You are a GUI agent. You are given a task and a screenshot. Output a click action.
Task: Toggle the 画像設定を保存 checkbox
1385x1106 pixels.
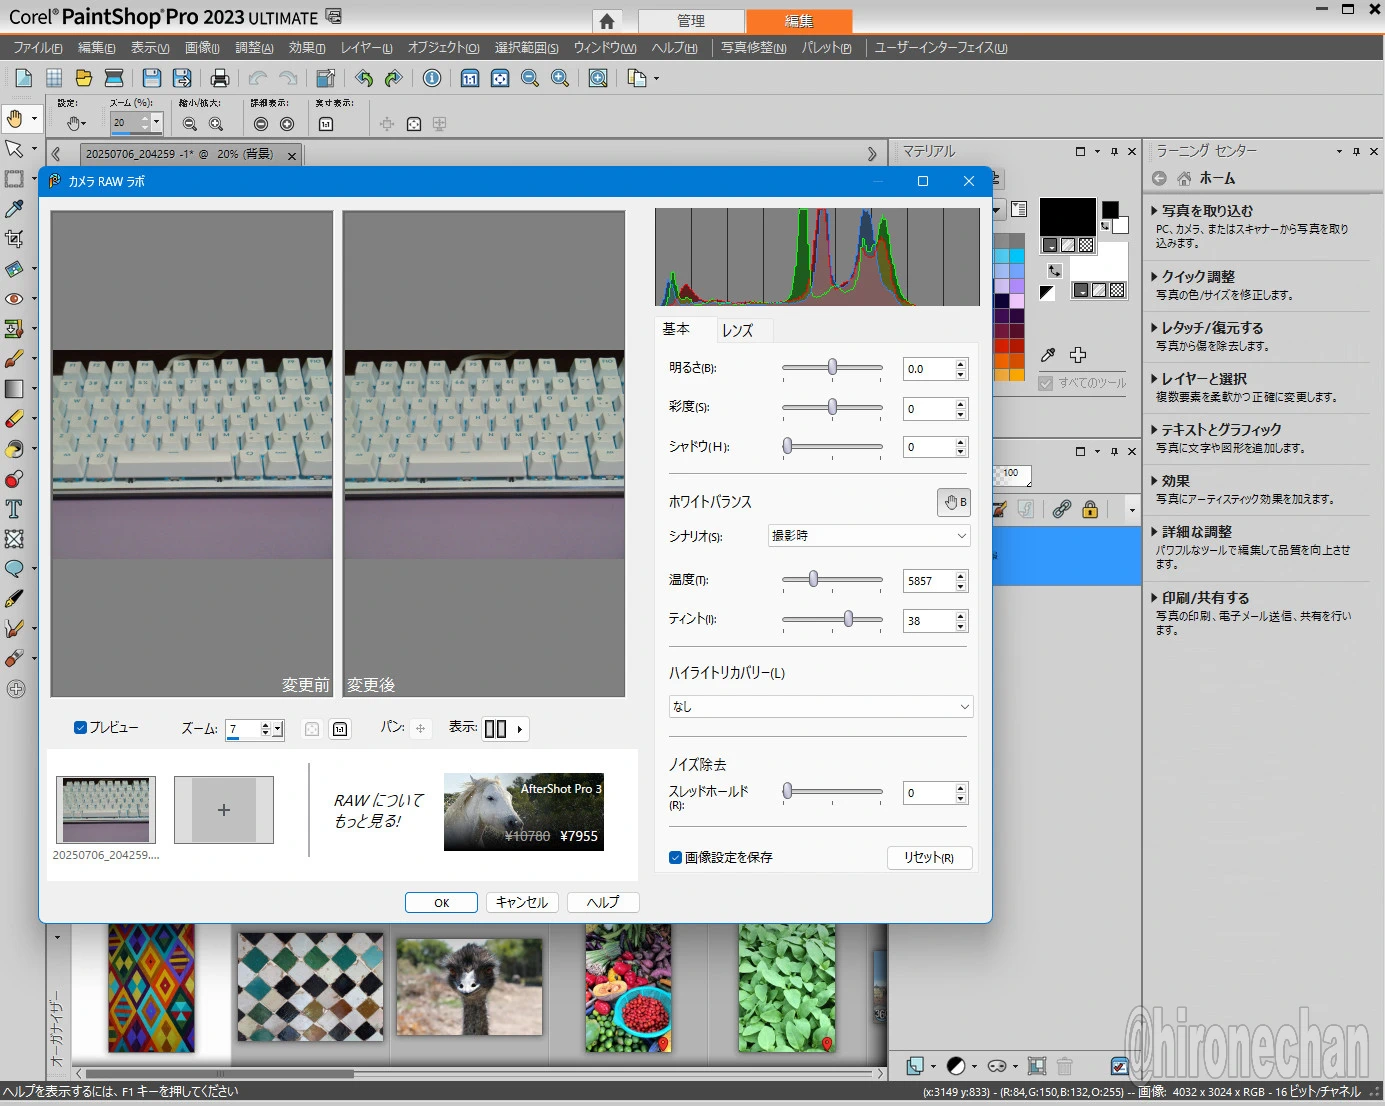click(675, 857)
